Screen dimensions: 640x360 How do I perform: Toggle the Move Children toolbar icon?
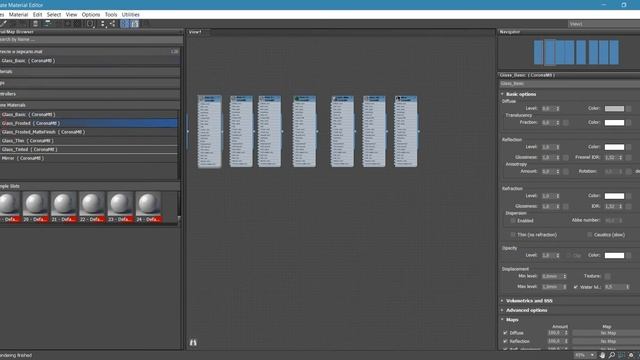pos(47,24)
